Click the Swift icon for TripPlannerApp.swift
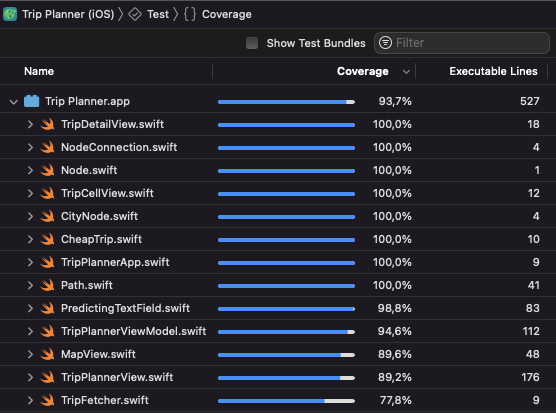The width and height of the screenshot is (556, 413). [x=47, y=262]
